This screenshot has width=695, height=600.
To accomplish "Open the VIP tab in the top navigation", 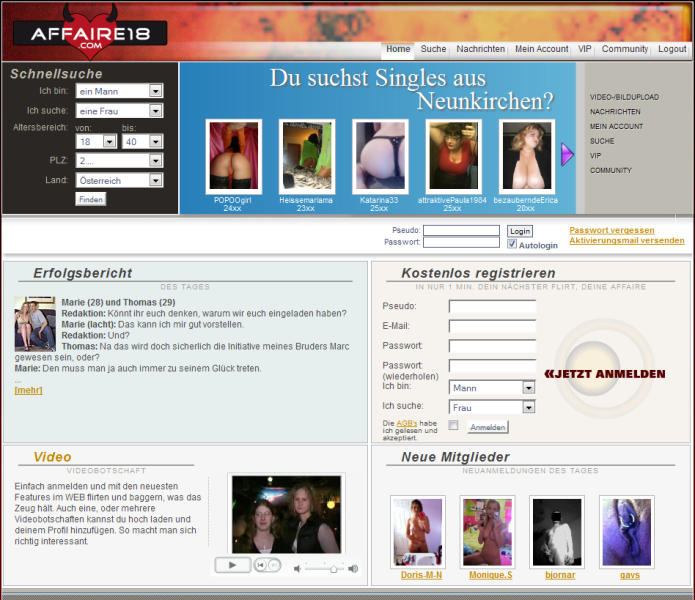I will coord(584,49).
